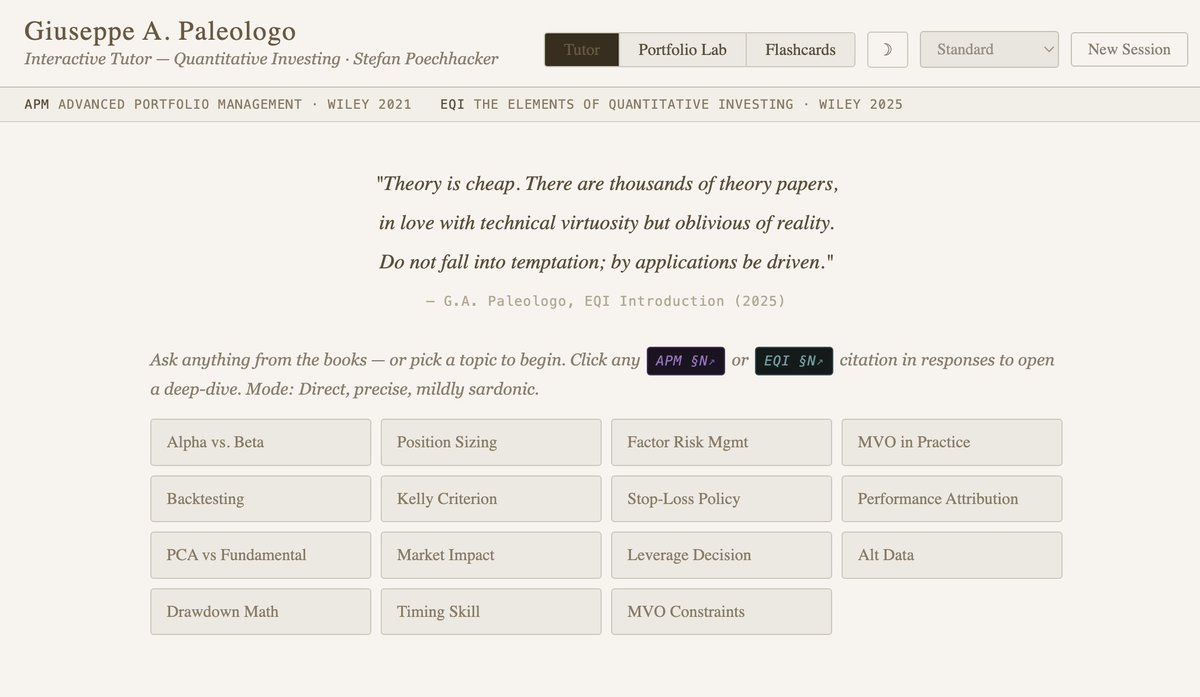Image resolution: width=1200 pixels, height=697 pixels.
Task: Choose the Position Sizing topic
Action: 491,442
